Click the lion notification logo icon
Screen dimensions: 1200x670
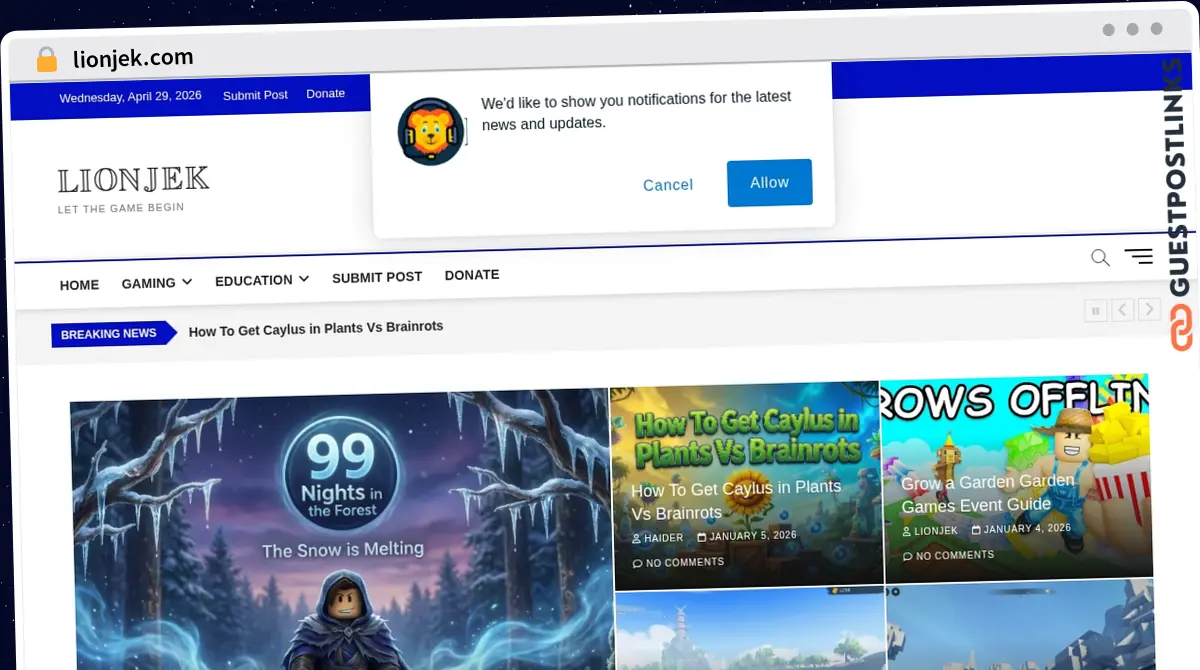coord(431,132)
